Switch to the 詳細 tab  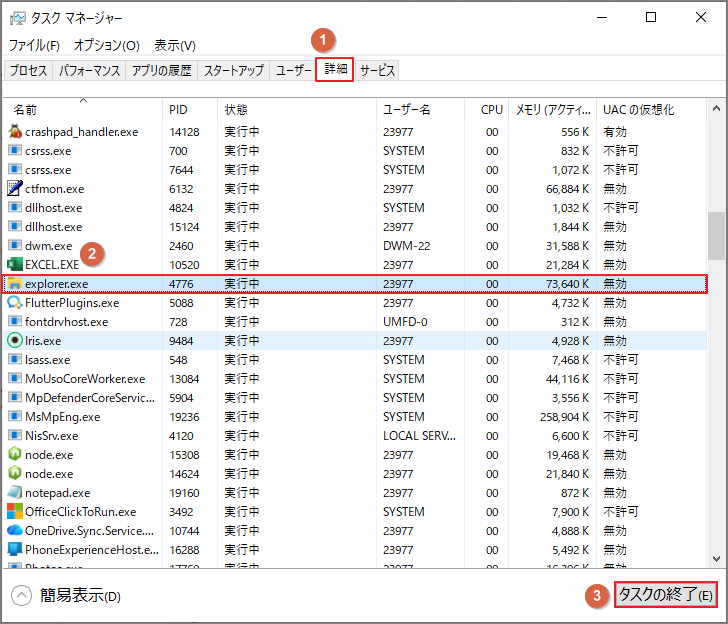pyautogui.click(x=335, y=69)
